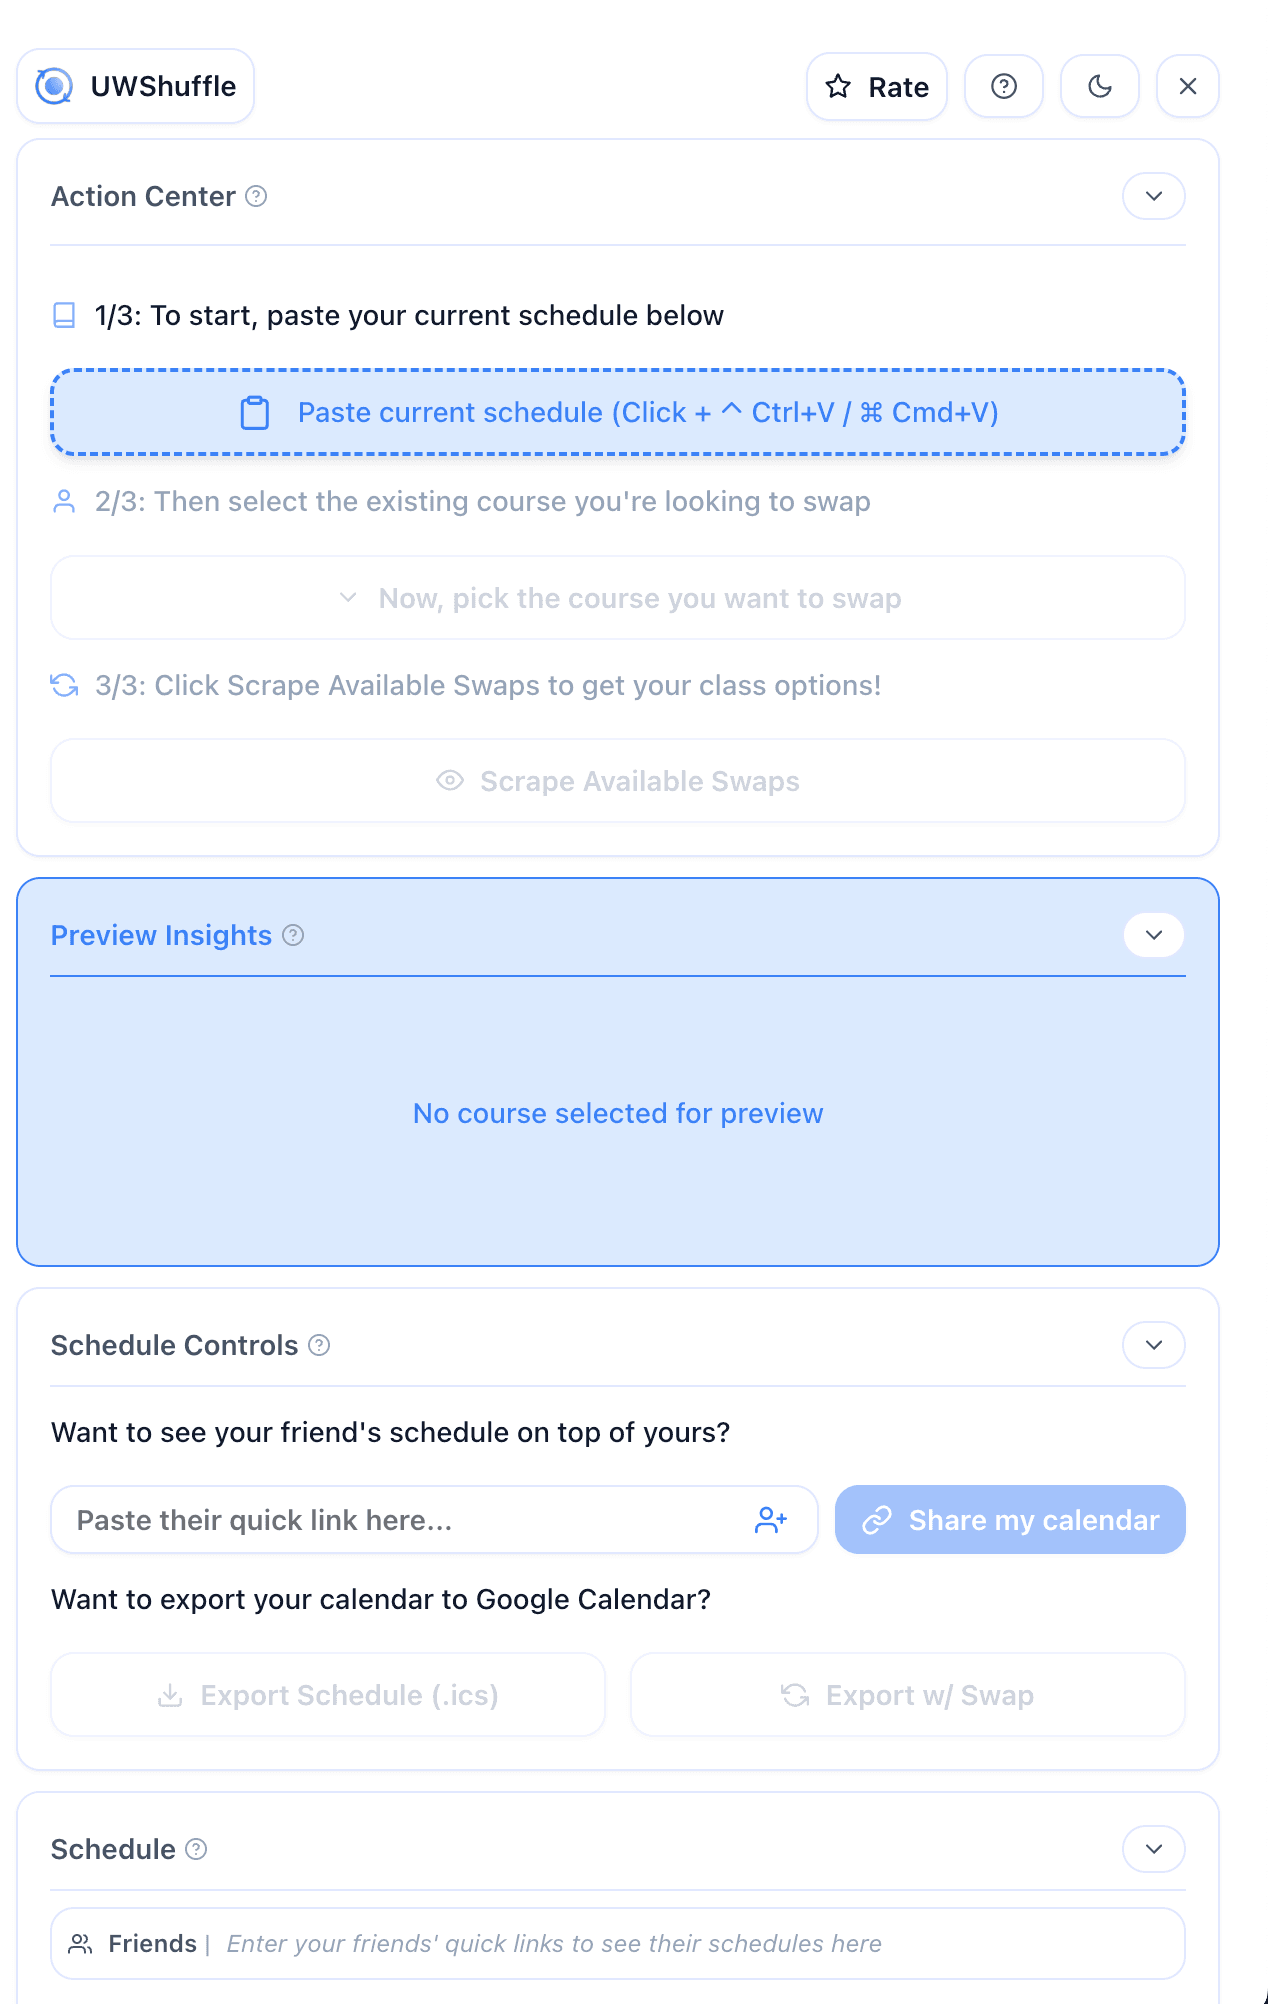Open the Schedule Controls help tooltip

tap(319, 1345)
